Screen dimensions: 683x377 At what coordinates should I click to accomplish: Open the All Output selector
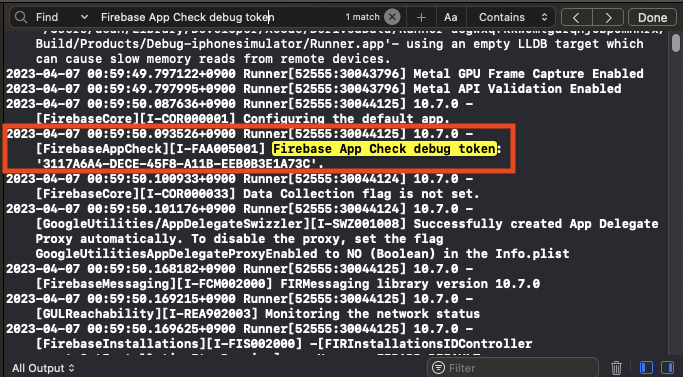click(x=43, y=368)
